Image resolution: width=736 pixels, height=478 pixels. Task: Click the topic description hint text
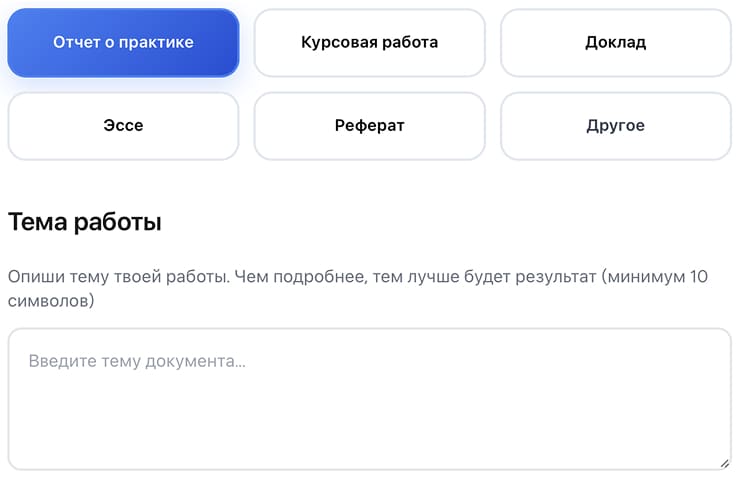[x=300, y=277]
